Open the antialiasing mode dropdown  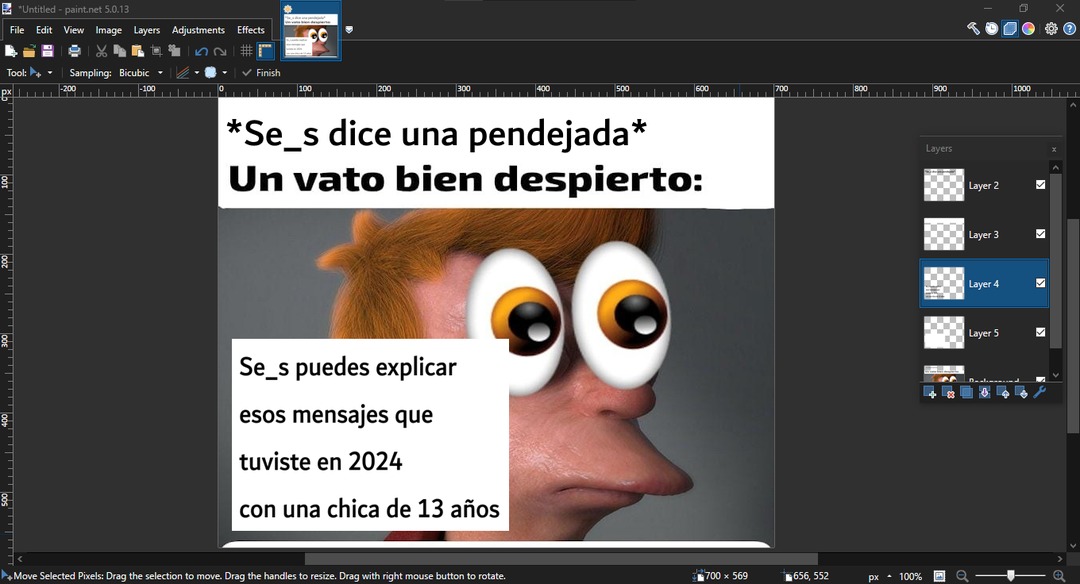click(x=187, y=72)
